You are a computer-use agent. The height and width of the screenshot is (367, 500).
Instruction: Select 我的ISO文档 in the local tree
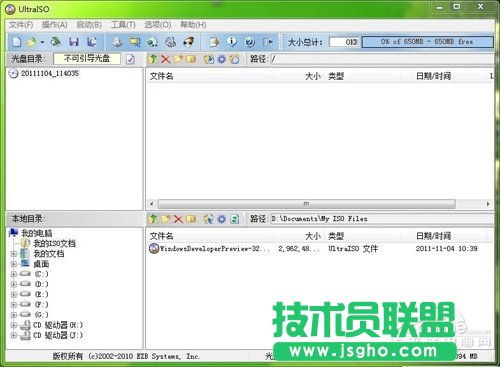[x=54, y=243]
